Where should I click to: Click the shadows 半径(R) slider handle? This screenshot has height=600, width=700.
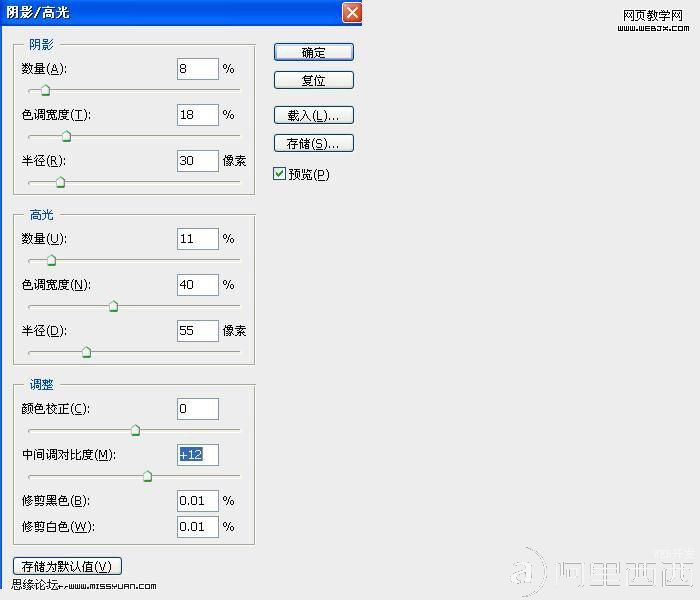[60, 182]
